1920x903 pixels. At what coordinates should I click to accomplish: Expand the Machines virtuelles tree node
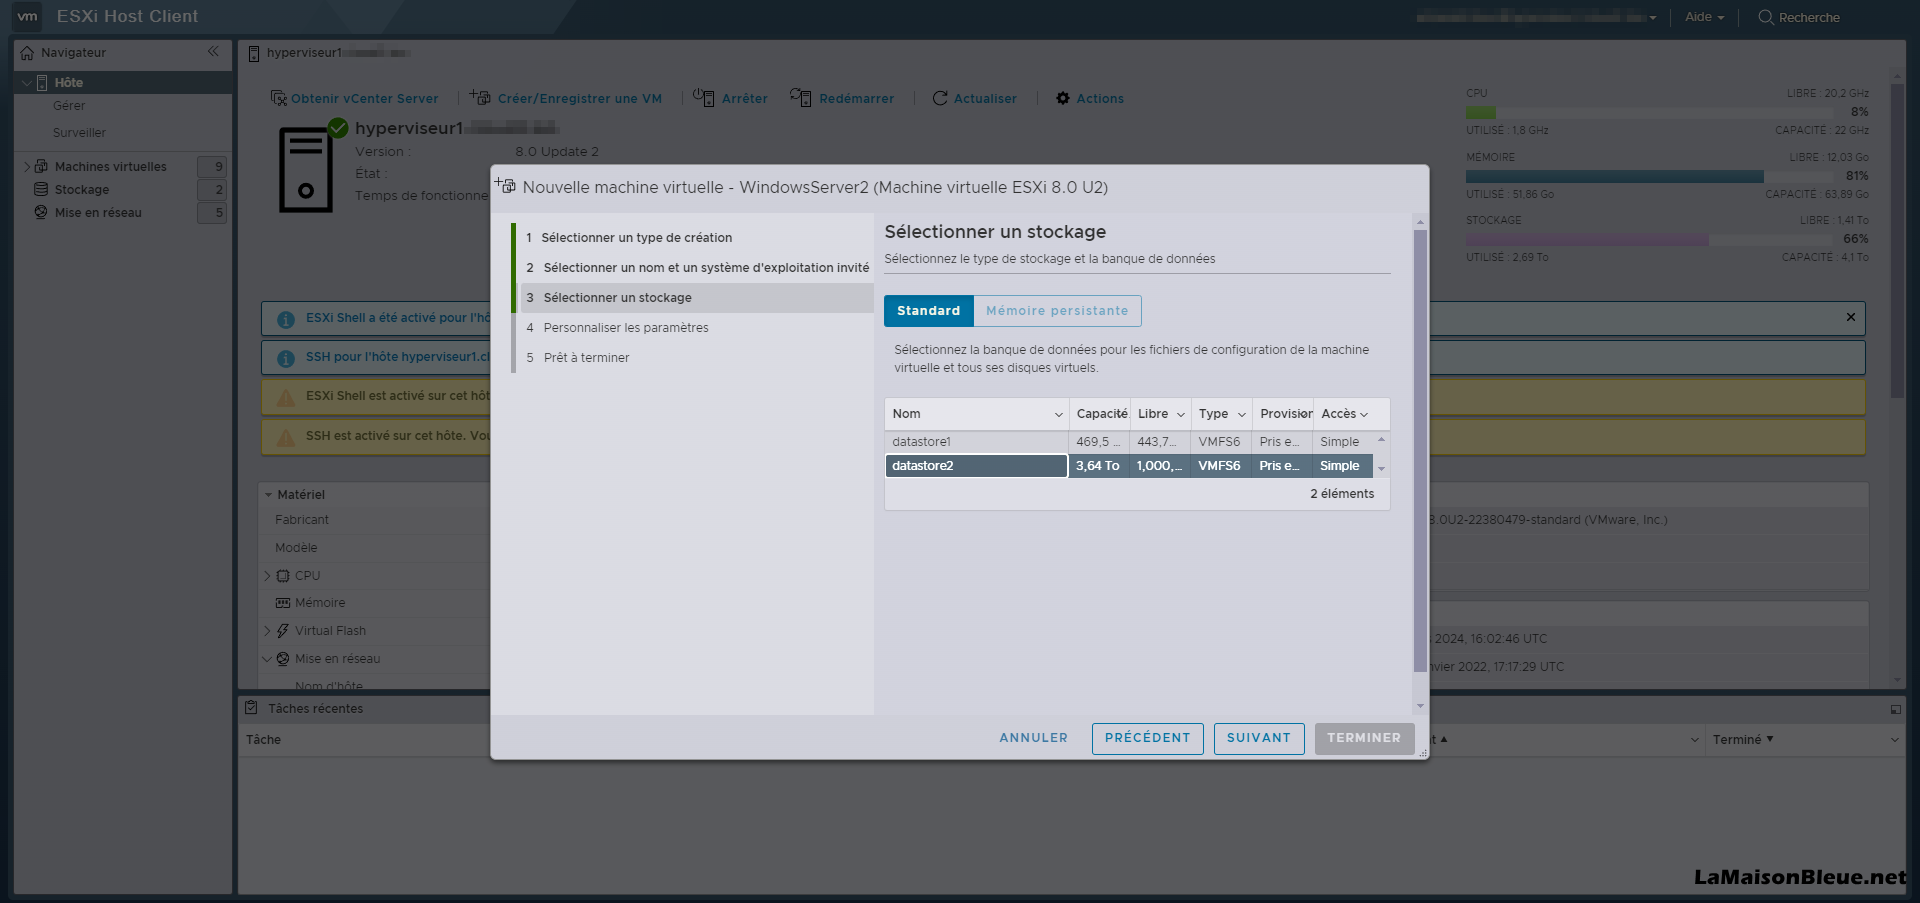pyautogui.click(x=26, y=167)
